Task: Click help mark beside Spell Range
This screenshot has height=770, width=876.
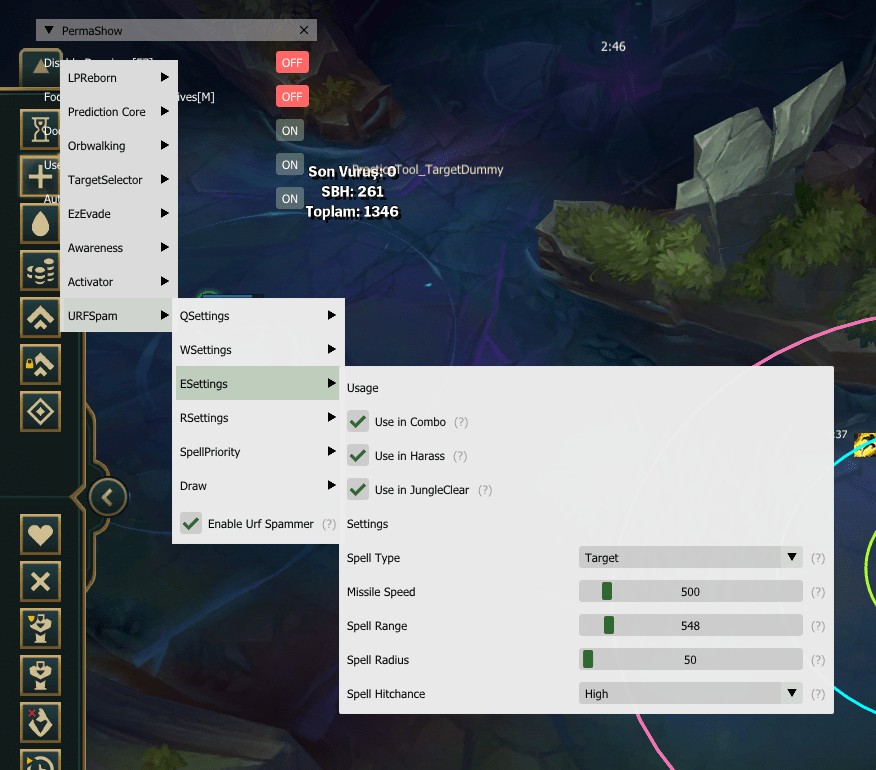Action: click(x=818, y=626)
